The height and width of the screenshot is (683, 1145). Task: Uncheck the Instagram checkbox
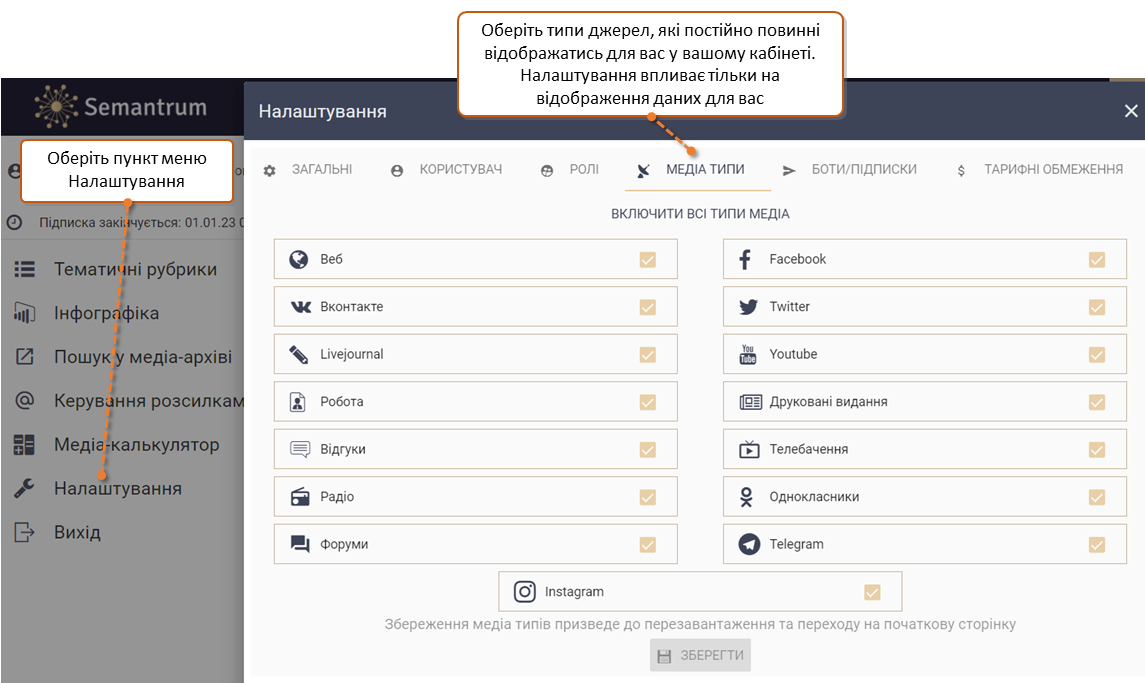tap(872, 592)
